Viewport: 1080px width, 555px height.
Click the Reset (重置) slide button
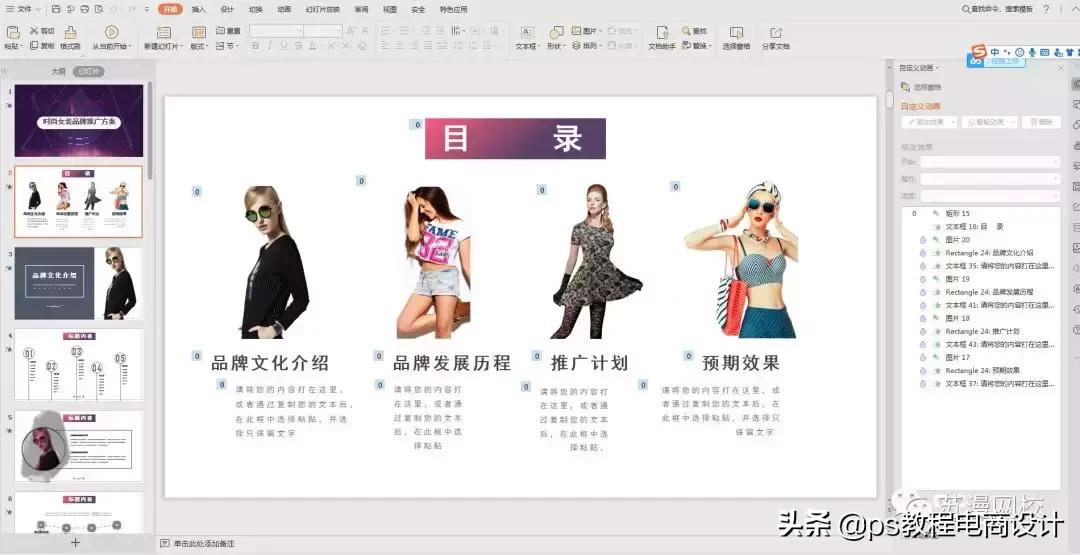[228, 32]
